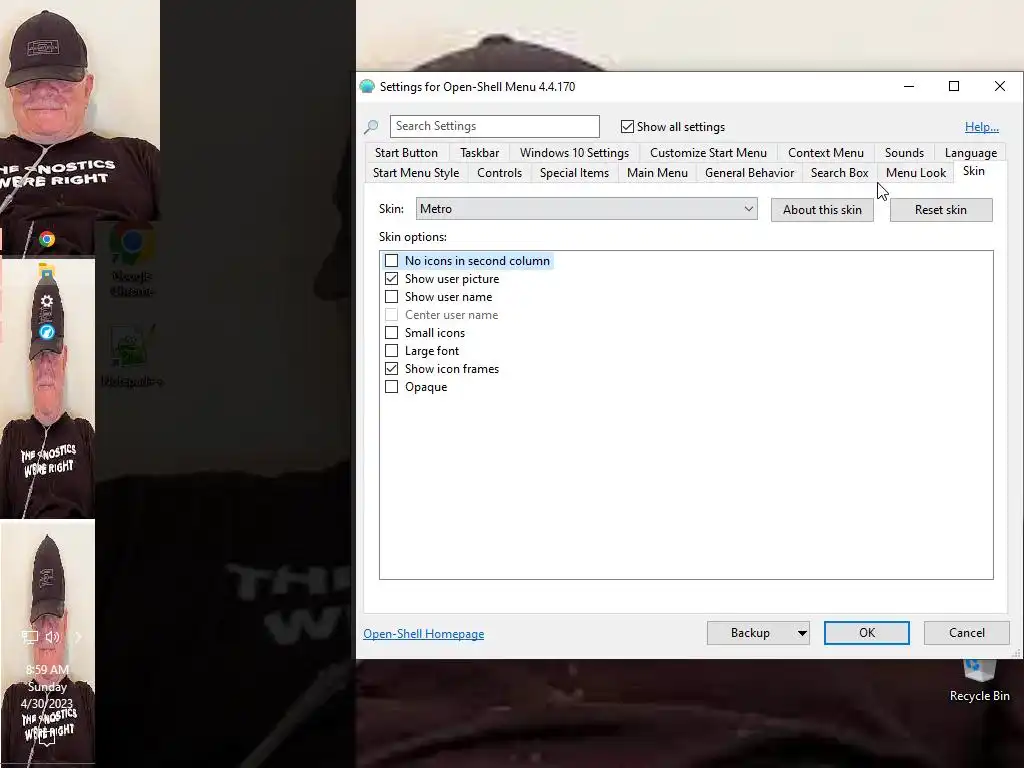Enable Small icons option
1024x768 pixels.
pos(391,333)
